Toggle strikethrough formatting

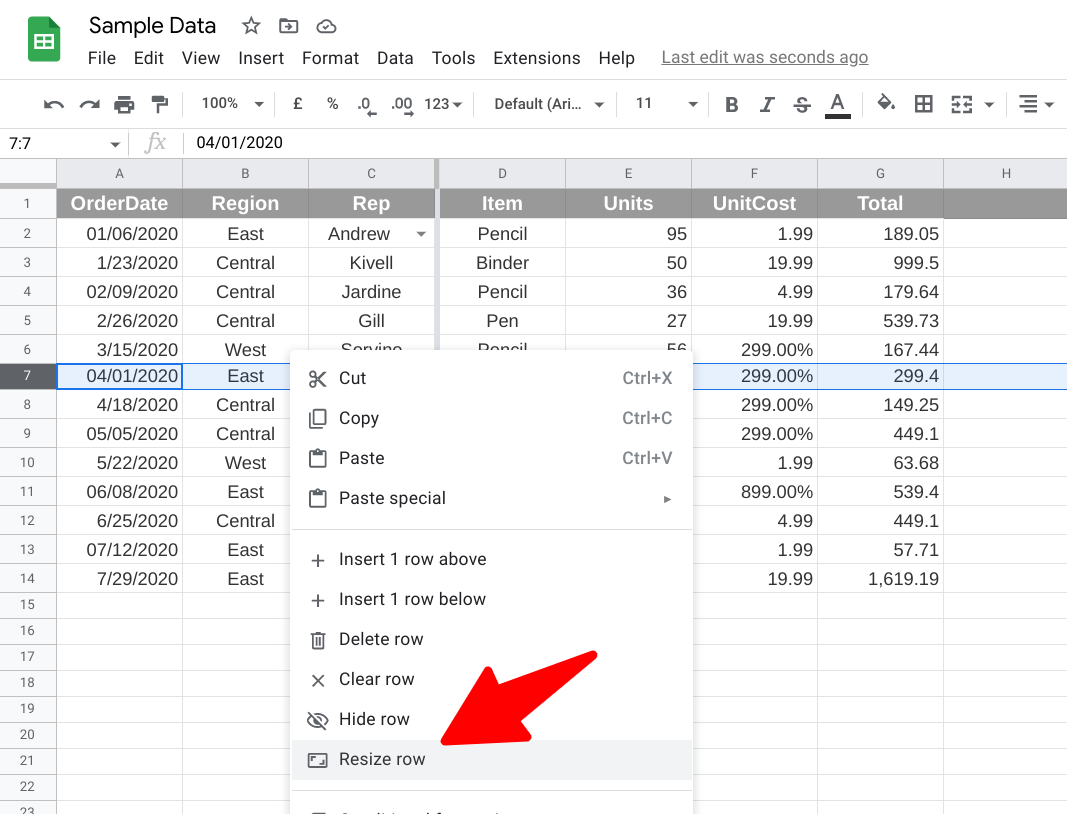click(x=802, y=104)
